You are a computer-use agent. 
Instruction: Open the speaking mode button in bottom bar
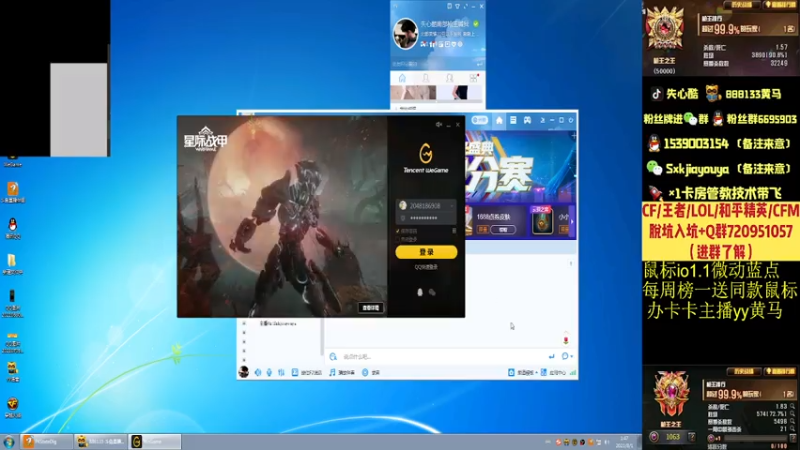(x=307, y=372)
